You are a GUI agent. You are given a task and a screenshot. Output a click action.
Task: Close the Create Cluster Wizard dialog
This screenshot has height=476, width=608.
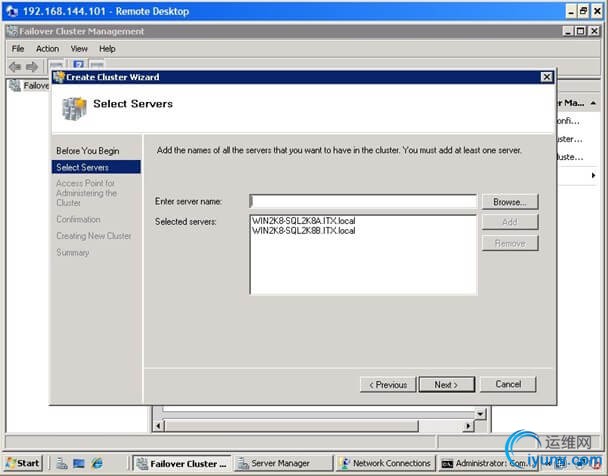[546, 77]
